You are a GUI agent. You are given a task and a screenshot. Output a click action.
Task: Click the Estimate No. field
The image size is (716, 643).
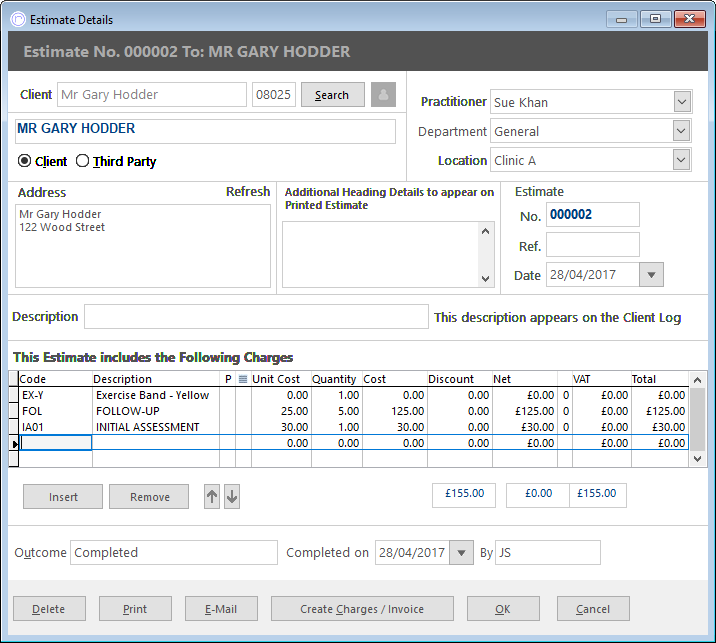[x=593, y=215]
